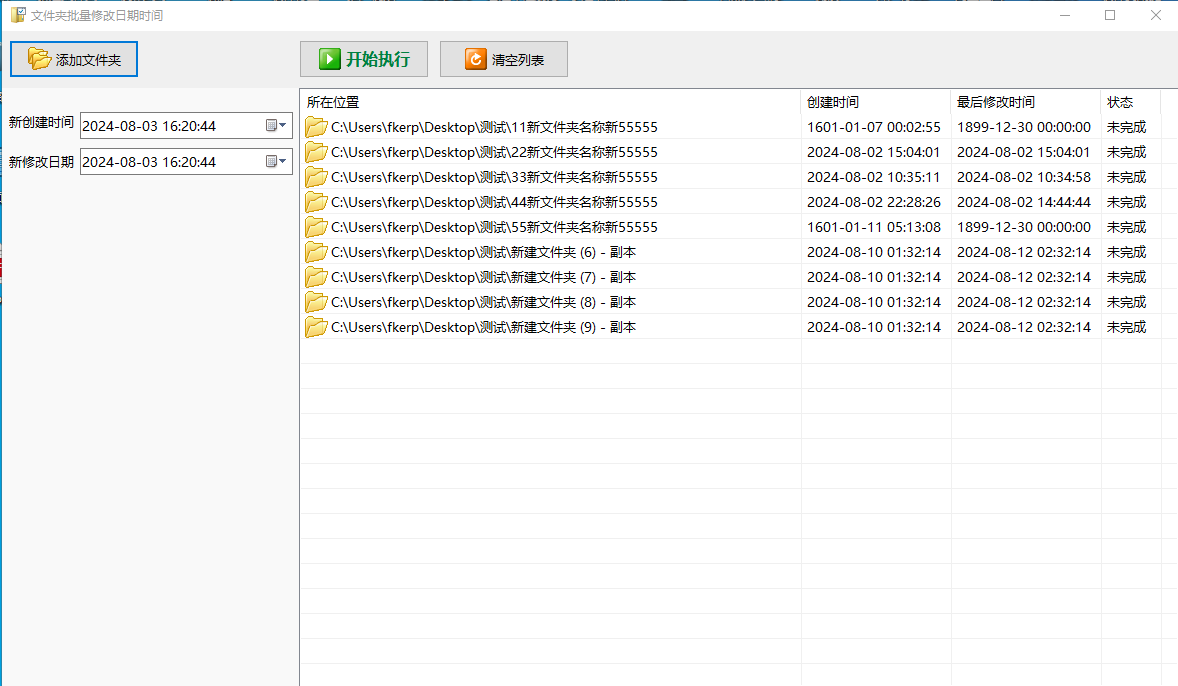Select the 33新文件夹名称新55555 row path

pyautogui.click(x=494, y=177)
